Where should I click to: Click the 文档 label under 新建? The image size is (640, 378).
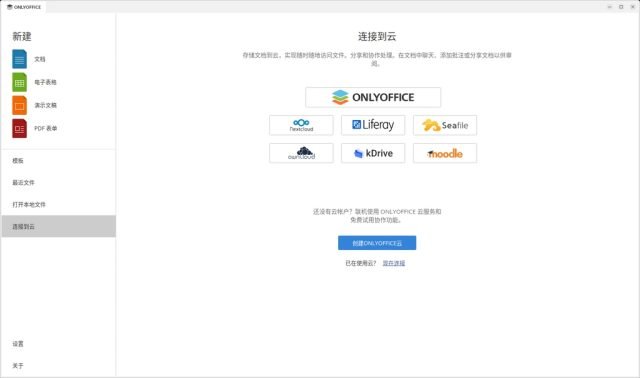[x=40, y=59]
